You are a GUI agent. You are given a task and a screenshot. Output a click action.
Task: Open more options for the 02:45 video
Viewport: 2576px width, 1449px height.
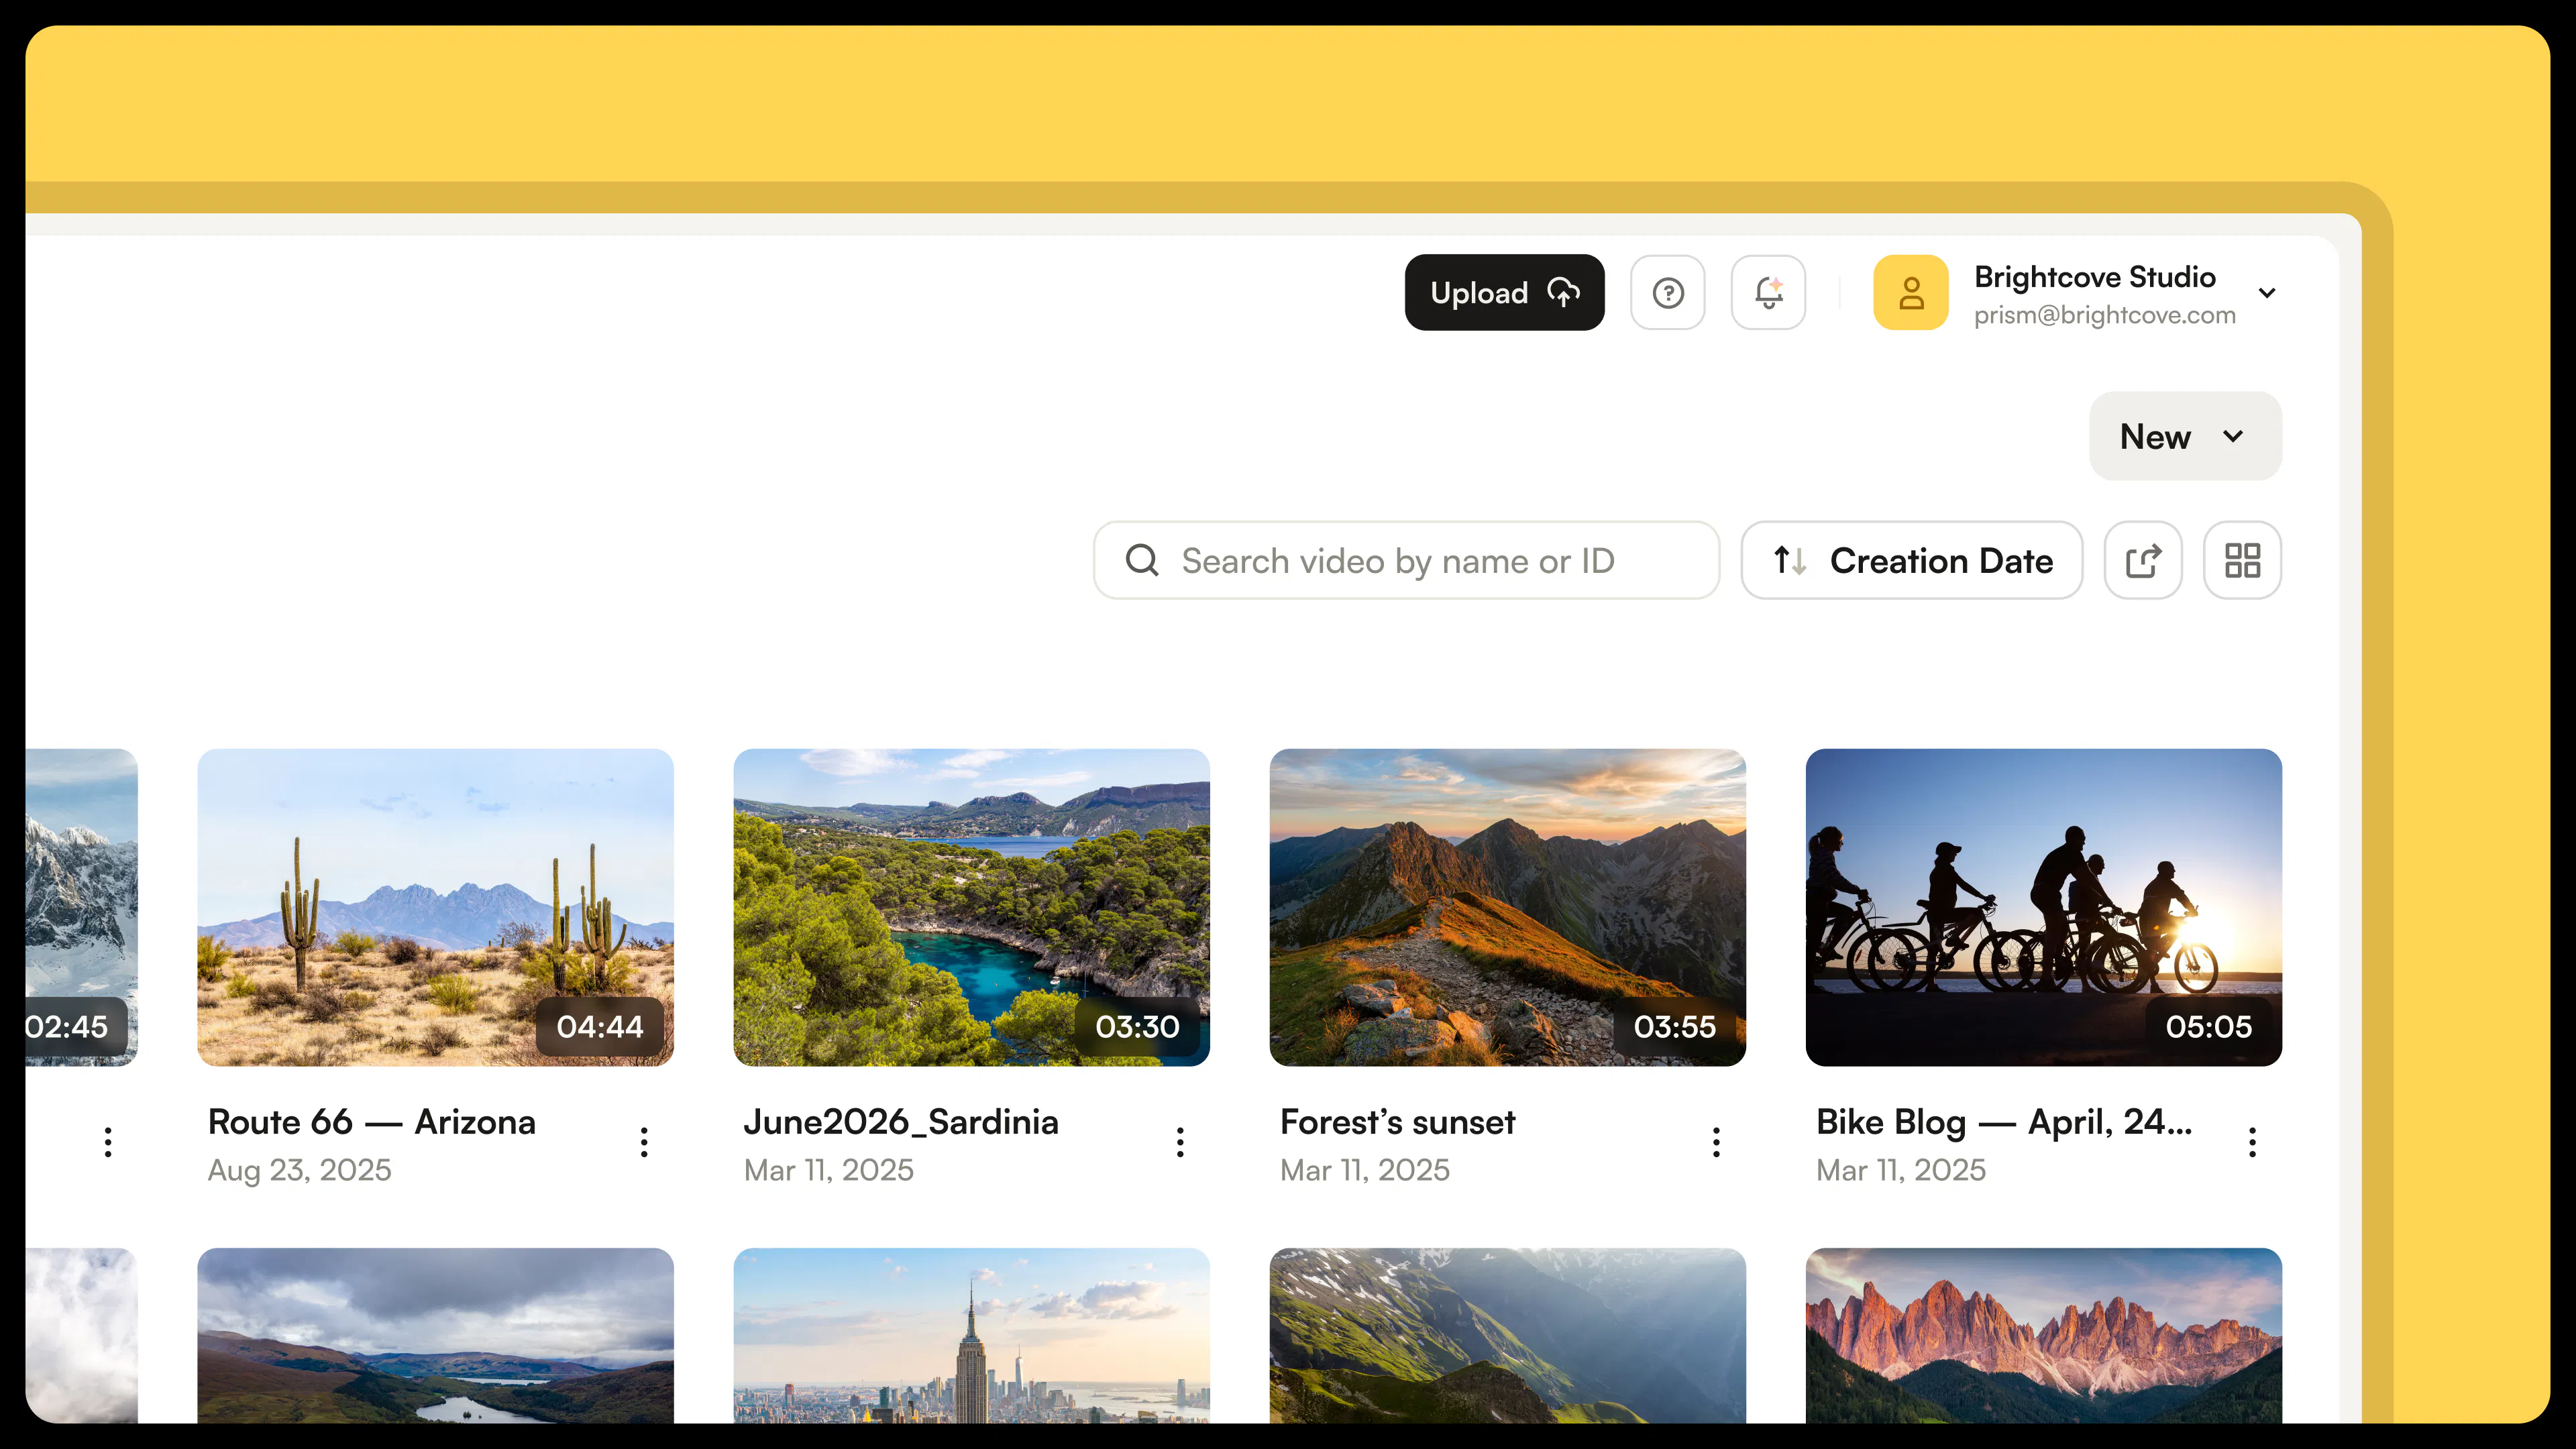click(108, 1141)
